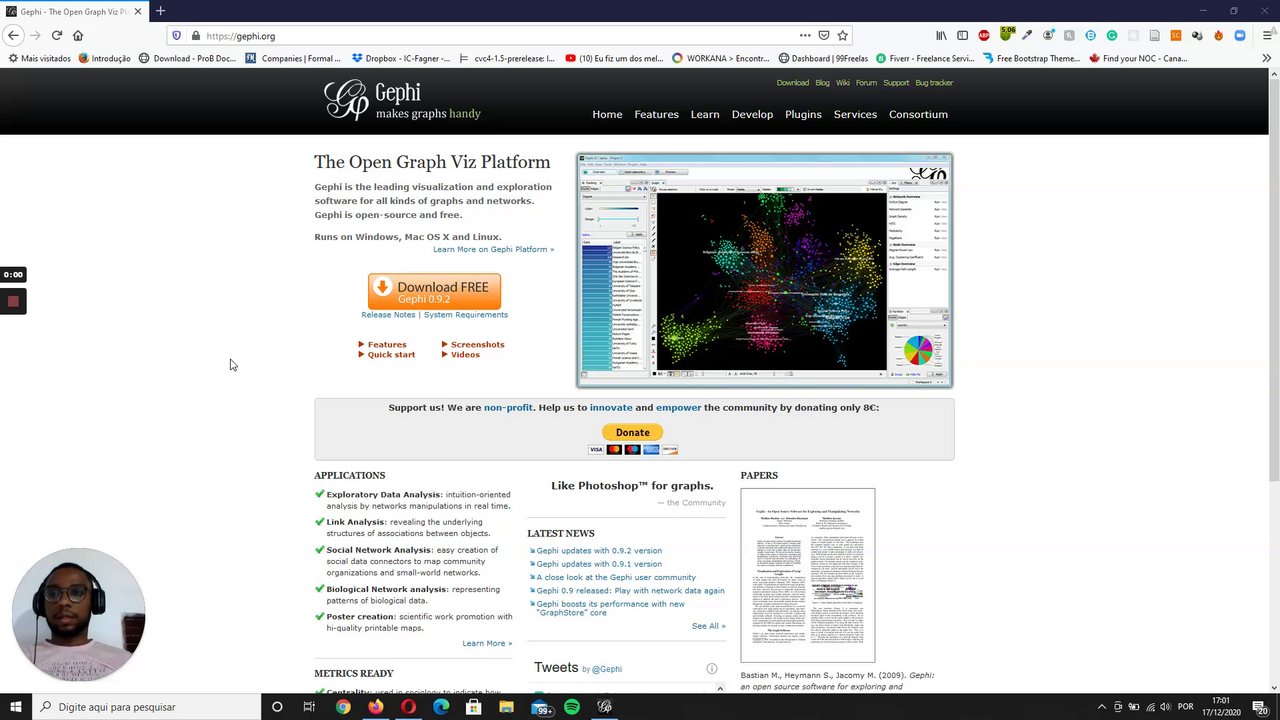Open the Firefox hamburger menu
1280x720 pixels.
pos(1266,35)
